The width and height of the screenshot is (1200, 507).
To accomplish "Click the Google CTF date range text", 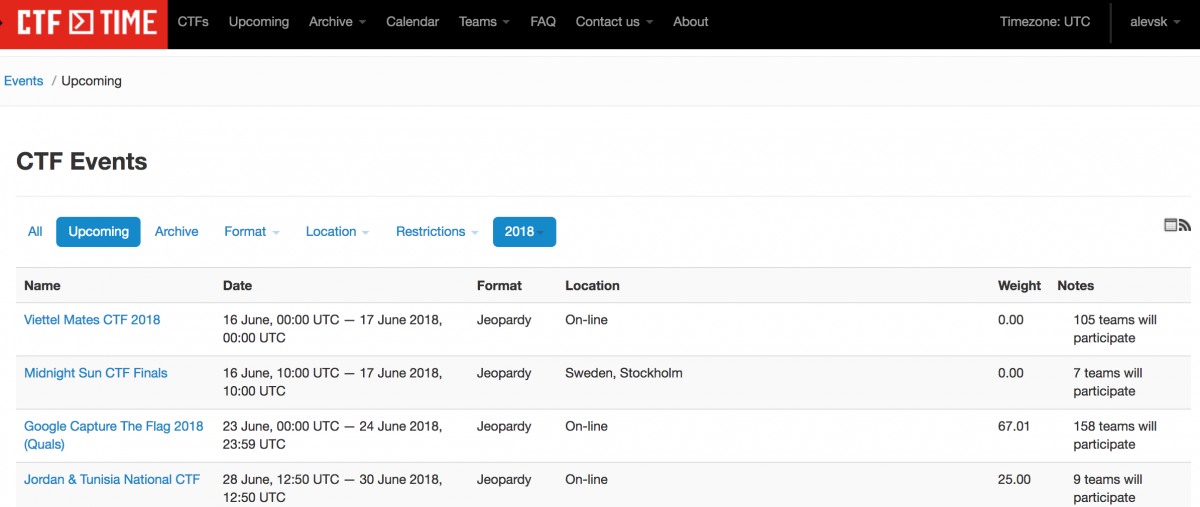I will pyautogui.click(x=333, y=435).
